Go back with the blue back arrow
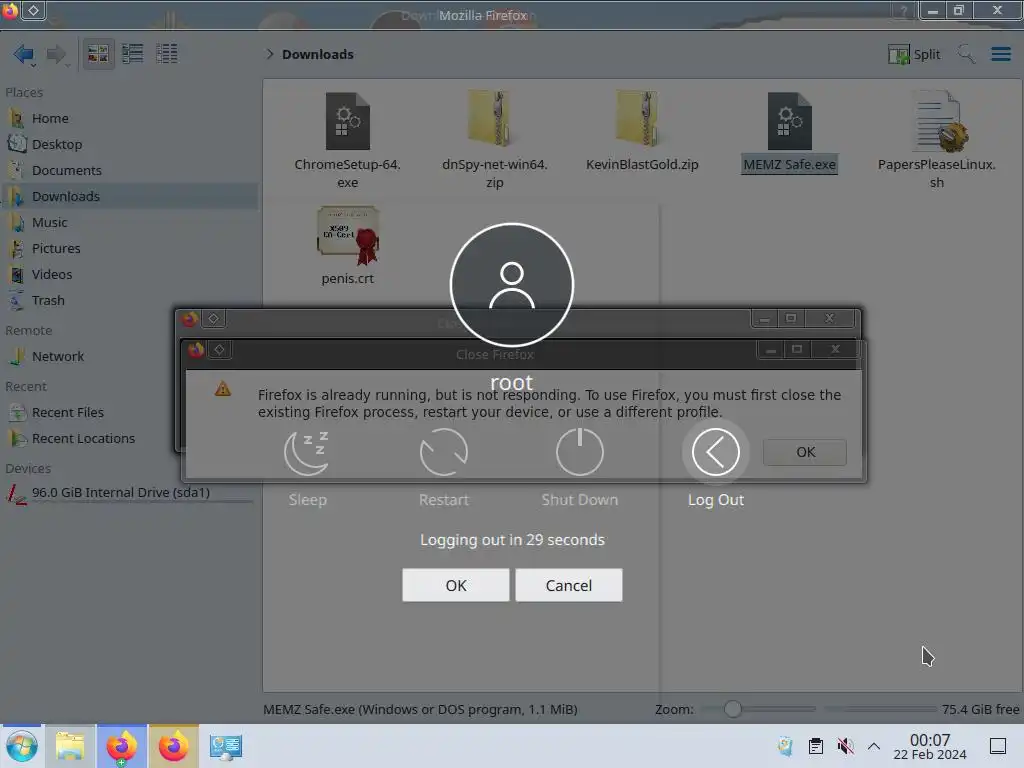 (24, 54)
